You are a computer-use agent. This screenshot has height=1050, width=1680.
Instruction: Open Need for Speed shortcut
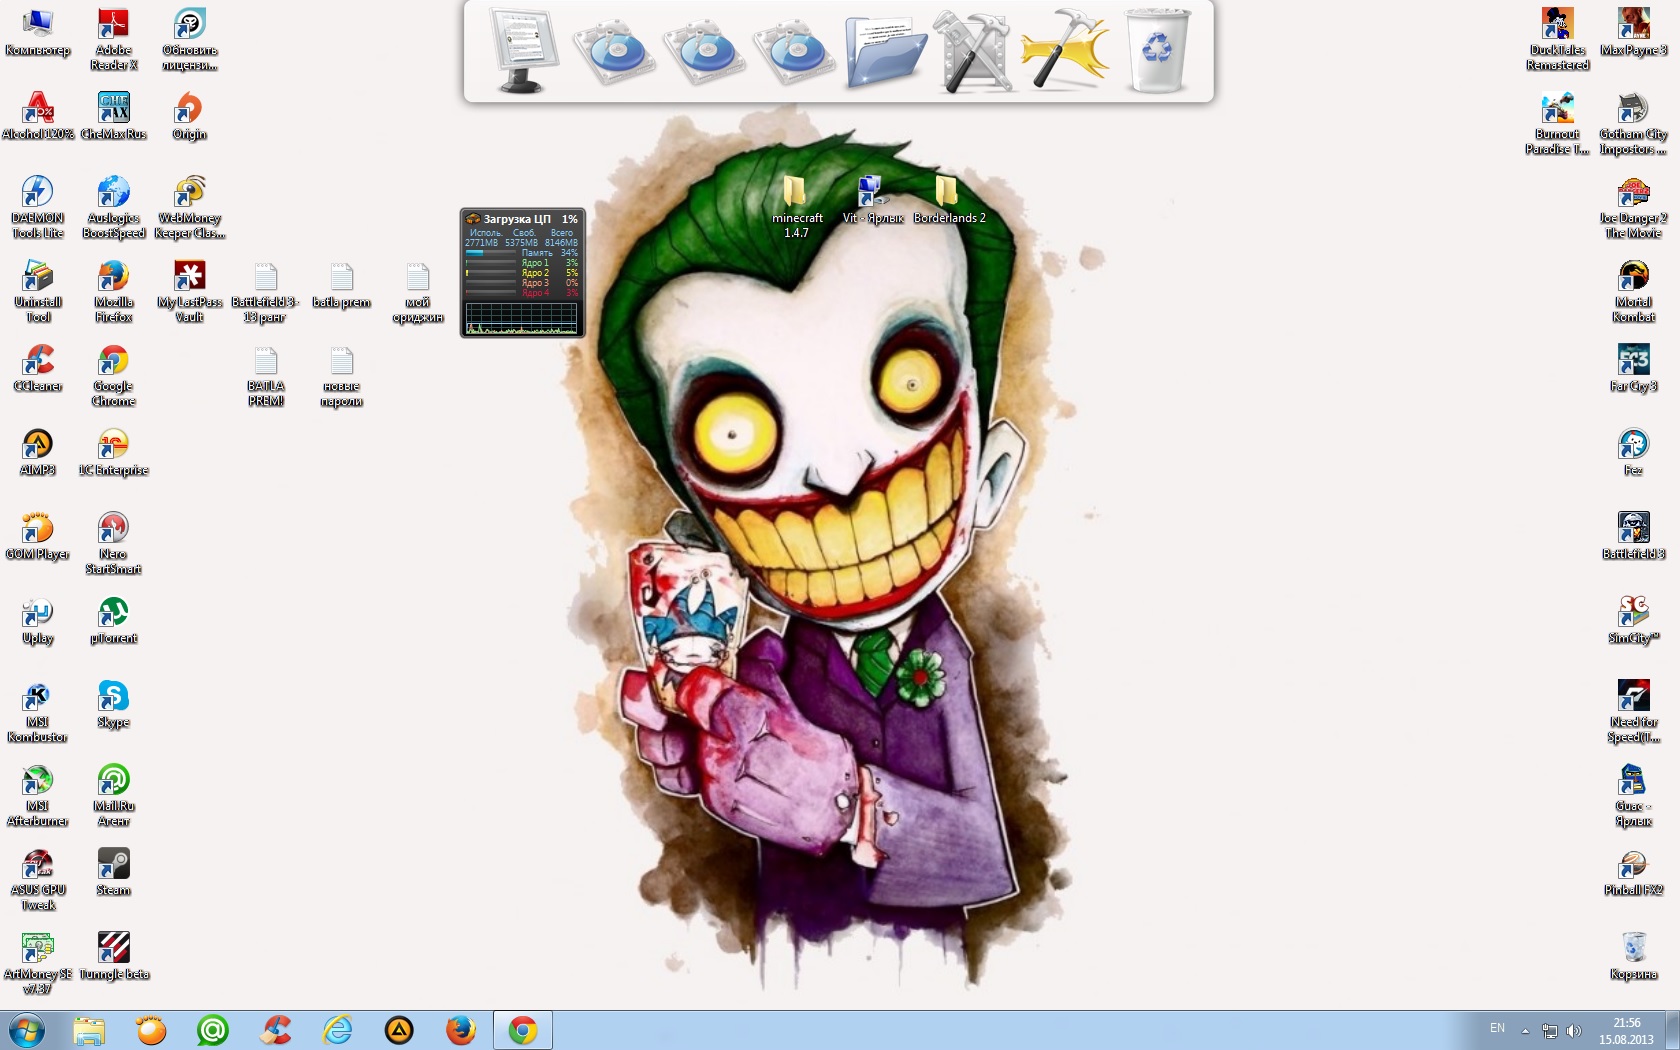(x=1633, y=711)
